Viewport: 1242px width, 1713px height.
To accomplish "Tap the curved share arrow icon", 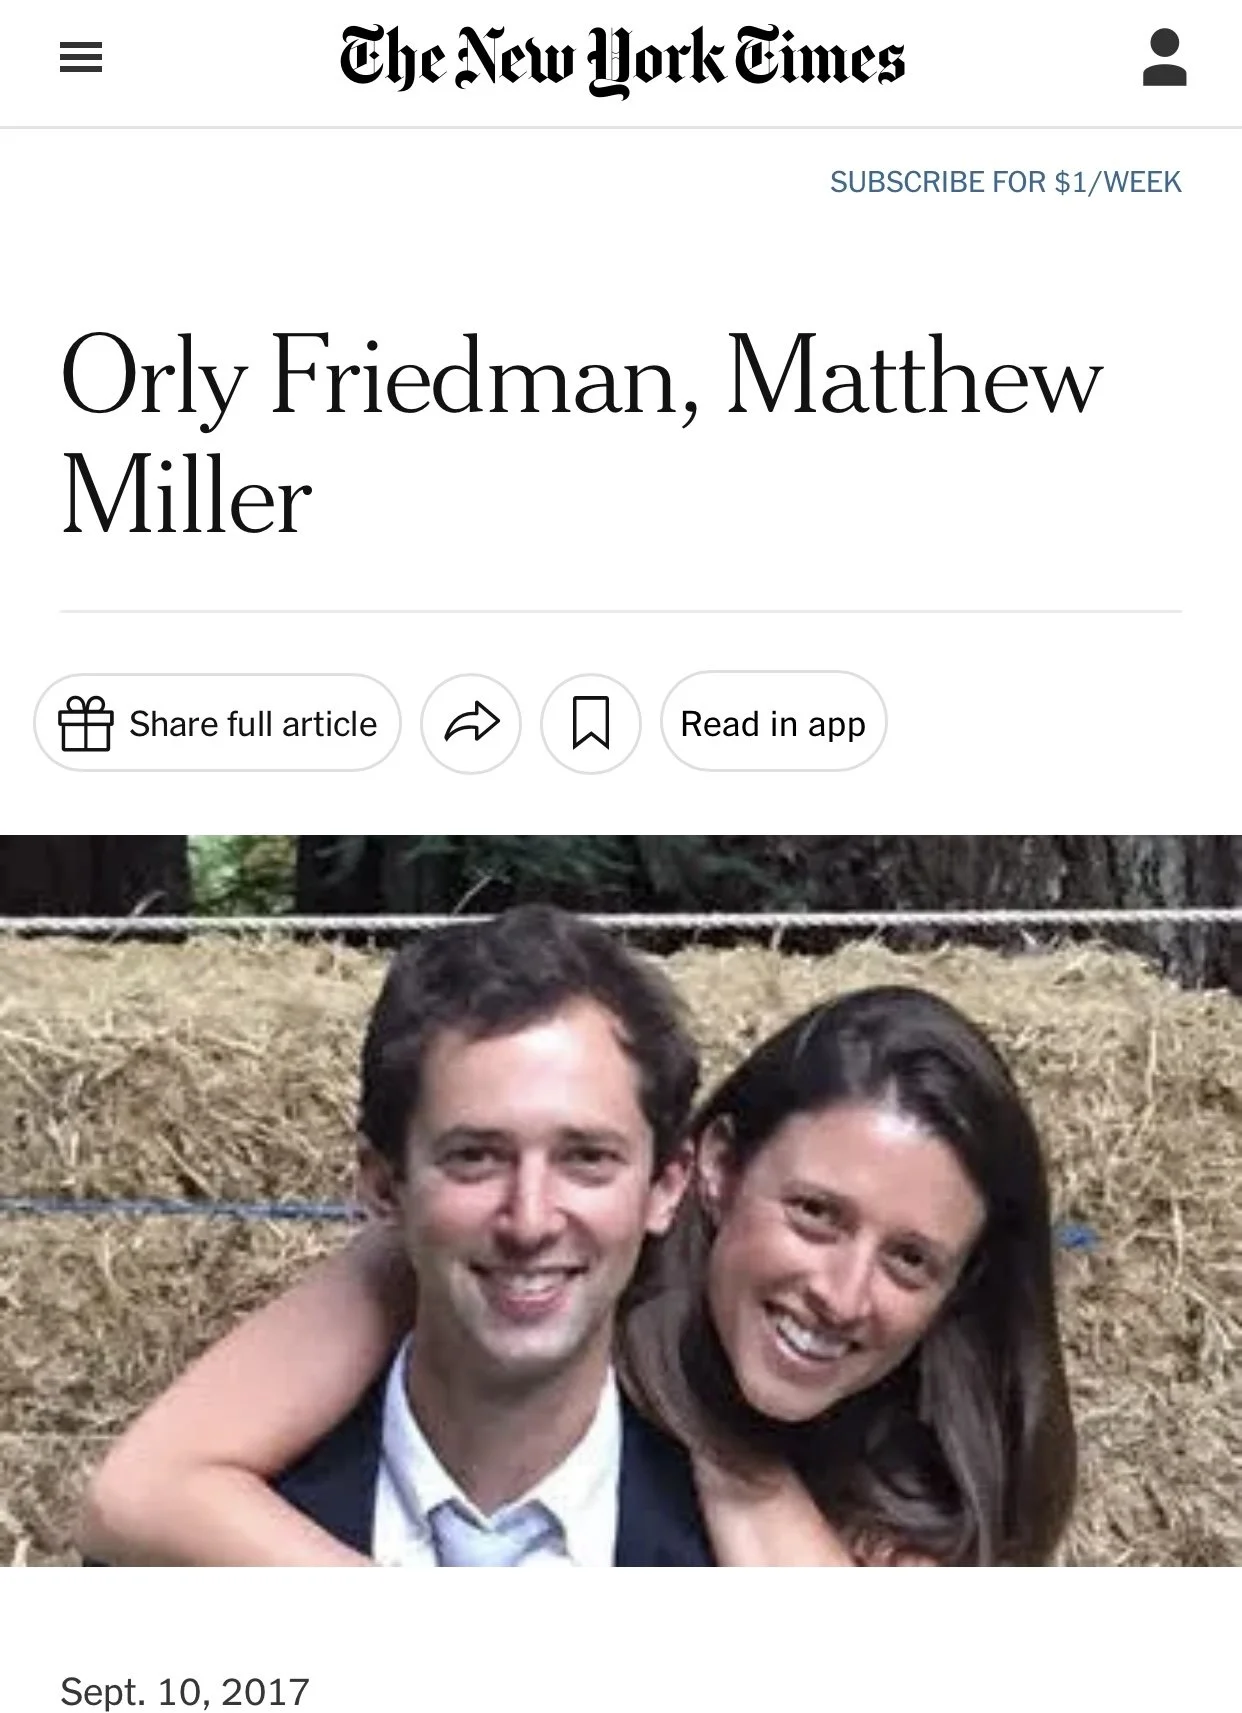I will 471,723.
